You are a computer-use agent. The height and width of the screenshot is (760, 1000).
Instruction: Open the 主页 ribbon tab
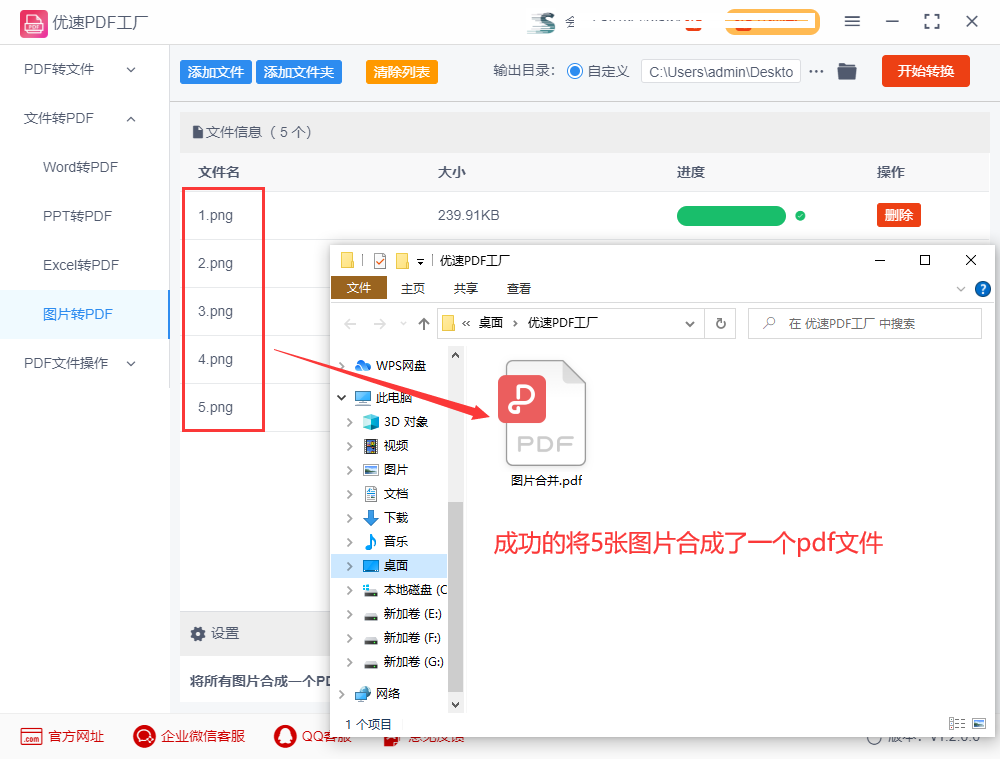click(413, 289)
